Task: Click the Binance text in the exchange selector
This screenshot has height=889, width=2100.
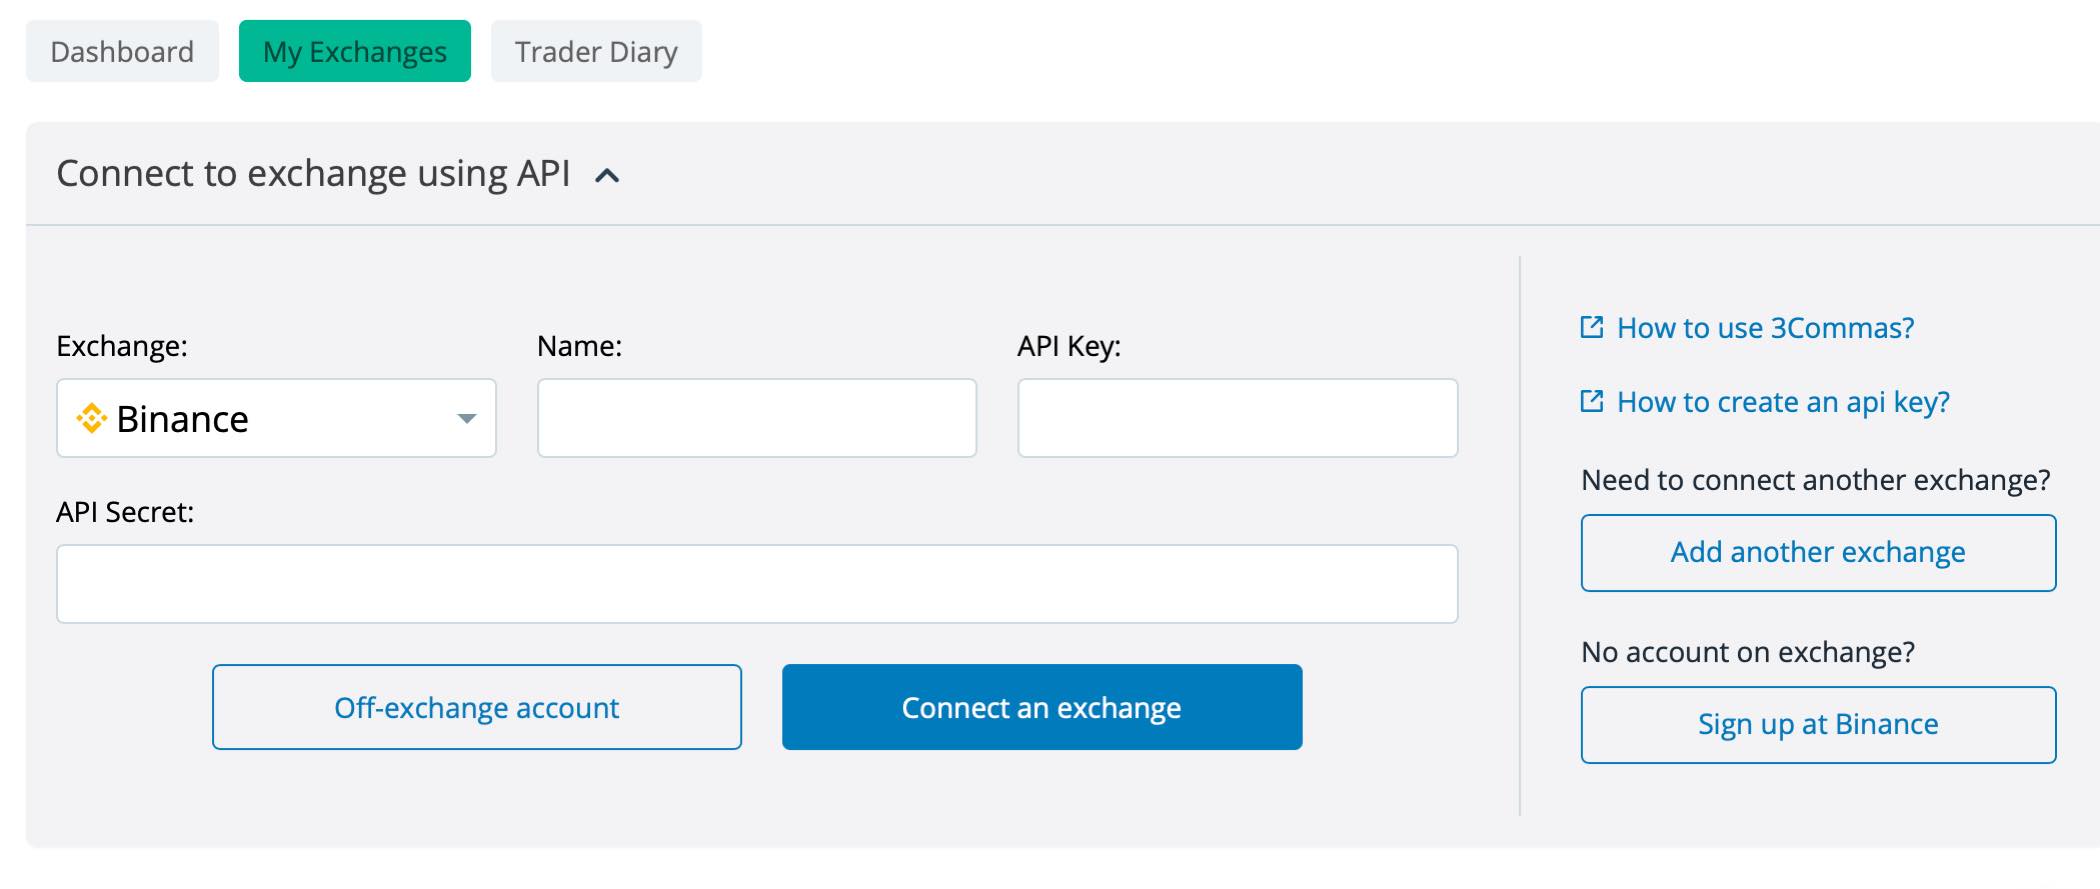Action: tap(182, 419)
